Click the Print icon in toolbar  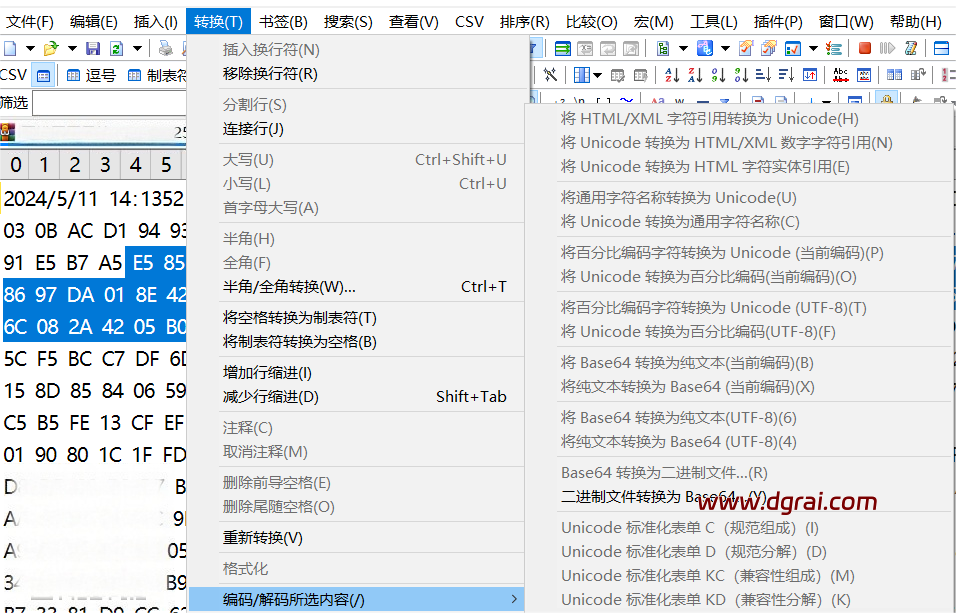click(x=165, y=48)
